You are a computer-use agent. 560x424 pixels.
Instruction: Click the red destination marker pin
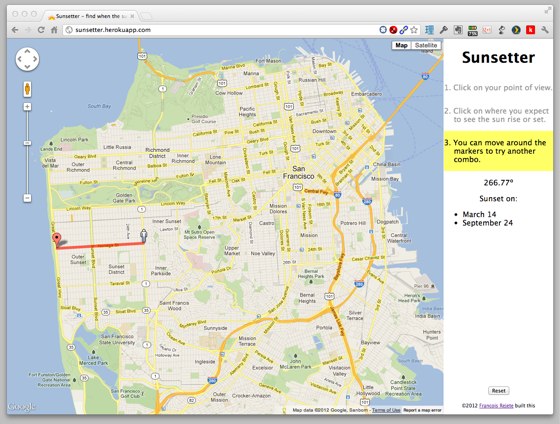pos(56,240)
